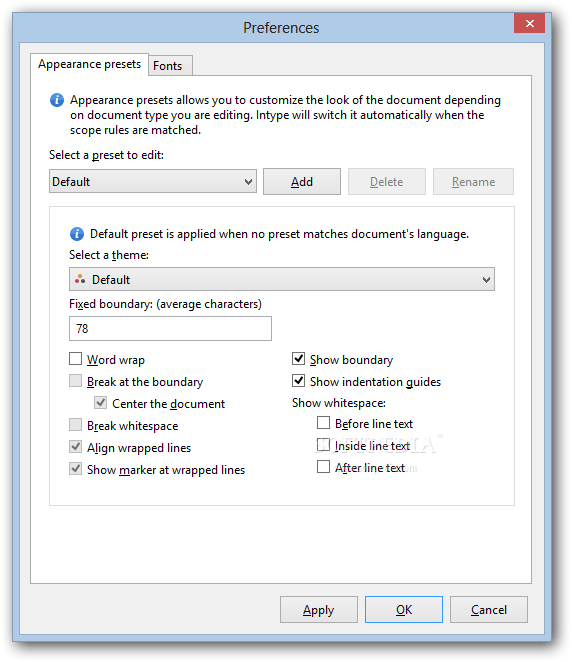Open the Select a theme dropdown
The image size is (572, 662).
[x=282, y=279]
